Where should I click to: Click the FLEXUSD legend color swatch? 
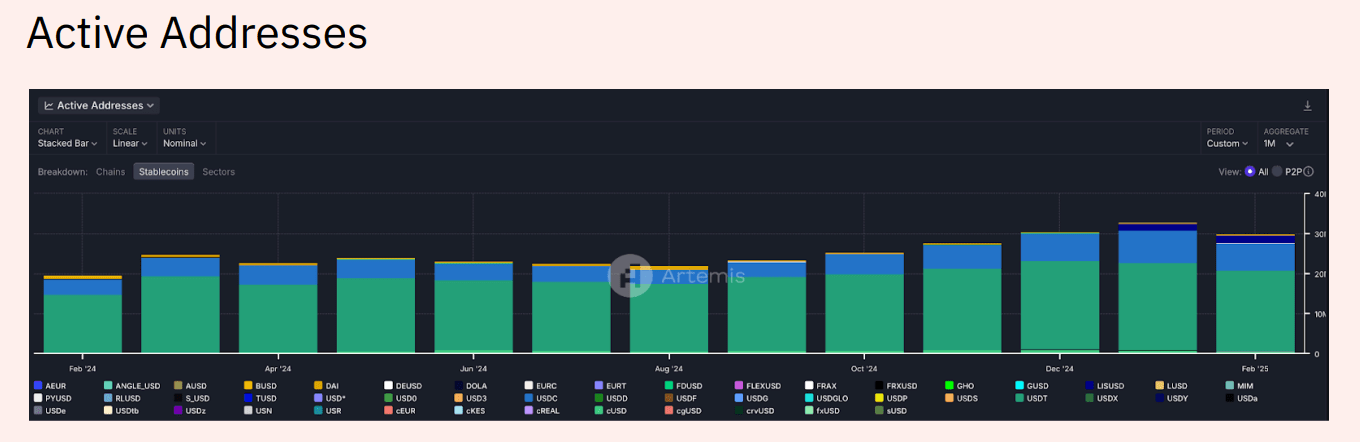[739, 385]
